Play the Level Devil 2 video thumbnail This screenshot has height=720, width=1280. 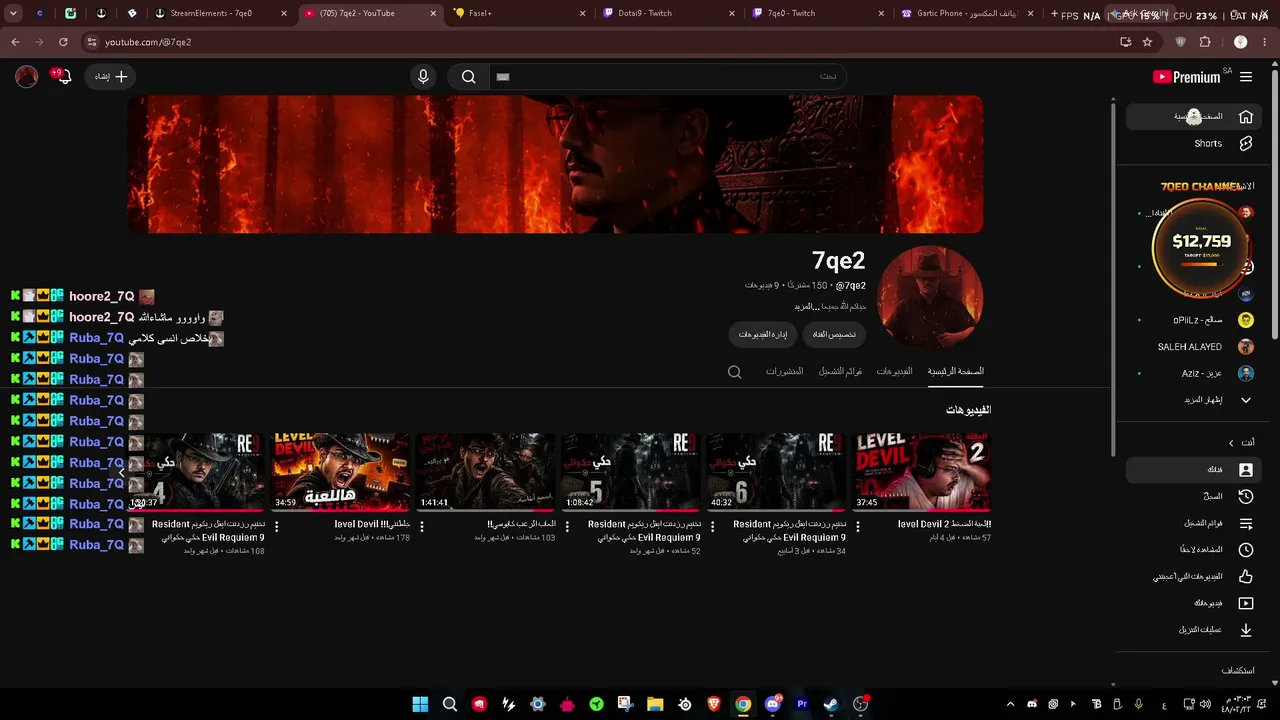pos(922,472)
